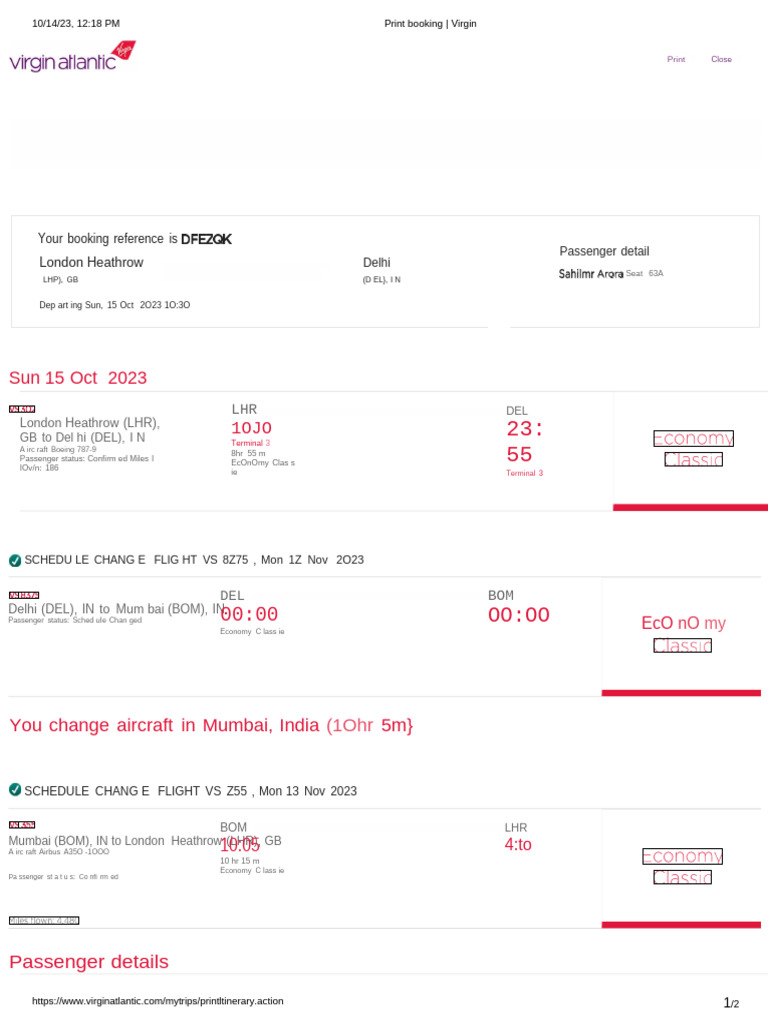Image resolution: width=768 pixels, height=1024 pixels.
Task: Click the Sun 15 Oct 2023 date heading
Action: (x=78, y=378)
